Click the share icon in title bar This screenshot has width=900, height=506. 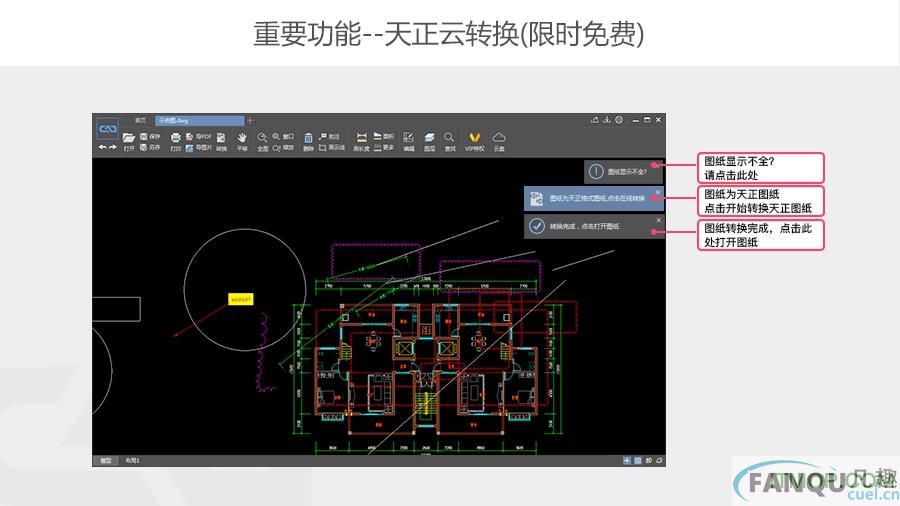(x=595, y=119)
